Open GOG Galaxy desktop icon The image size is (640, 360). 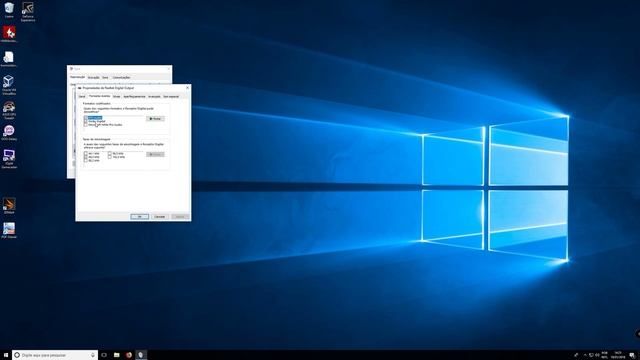[9, 133]
